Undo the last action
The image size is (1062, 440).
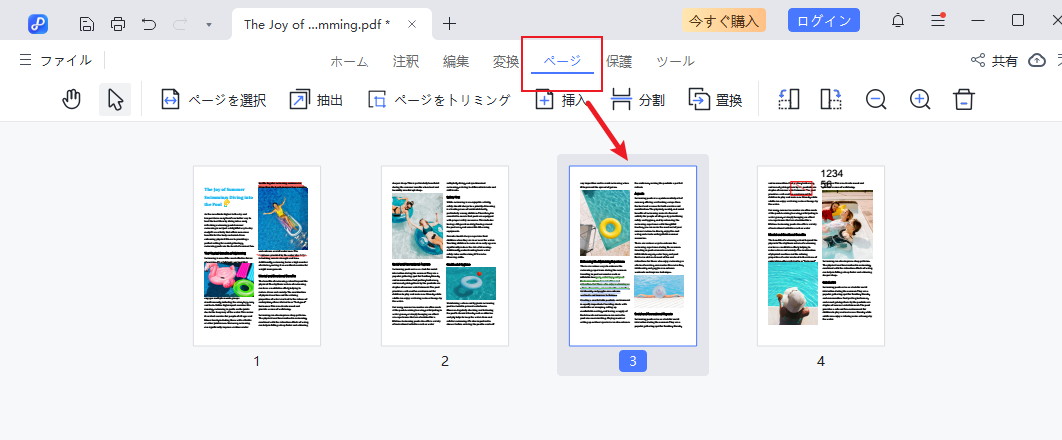click(149, 24)
